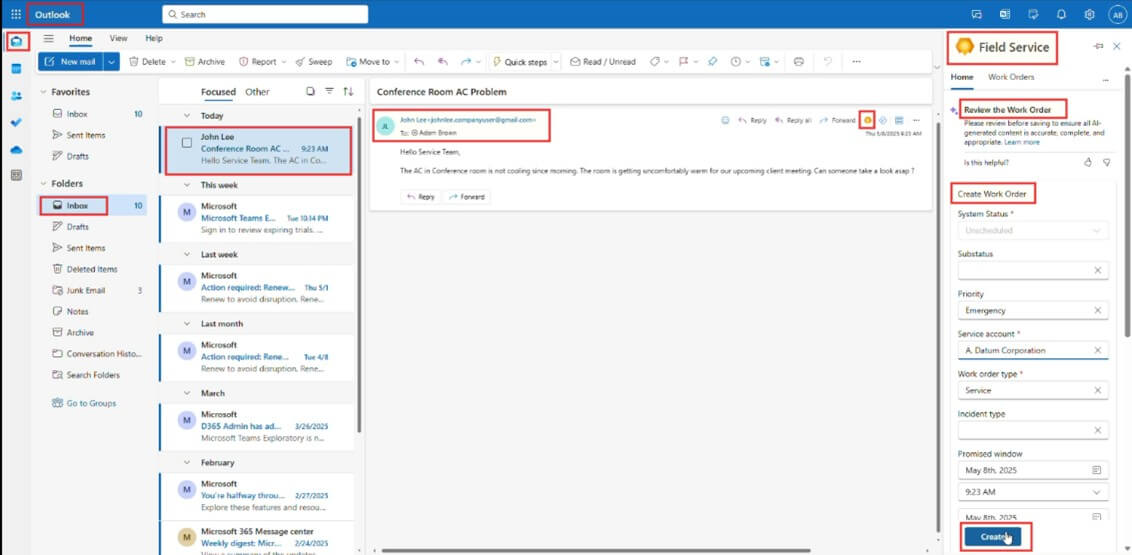Archive the selected message
Image resolution: width=1132 pixels, height=555 pixels.
point(205,62)
